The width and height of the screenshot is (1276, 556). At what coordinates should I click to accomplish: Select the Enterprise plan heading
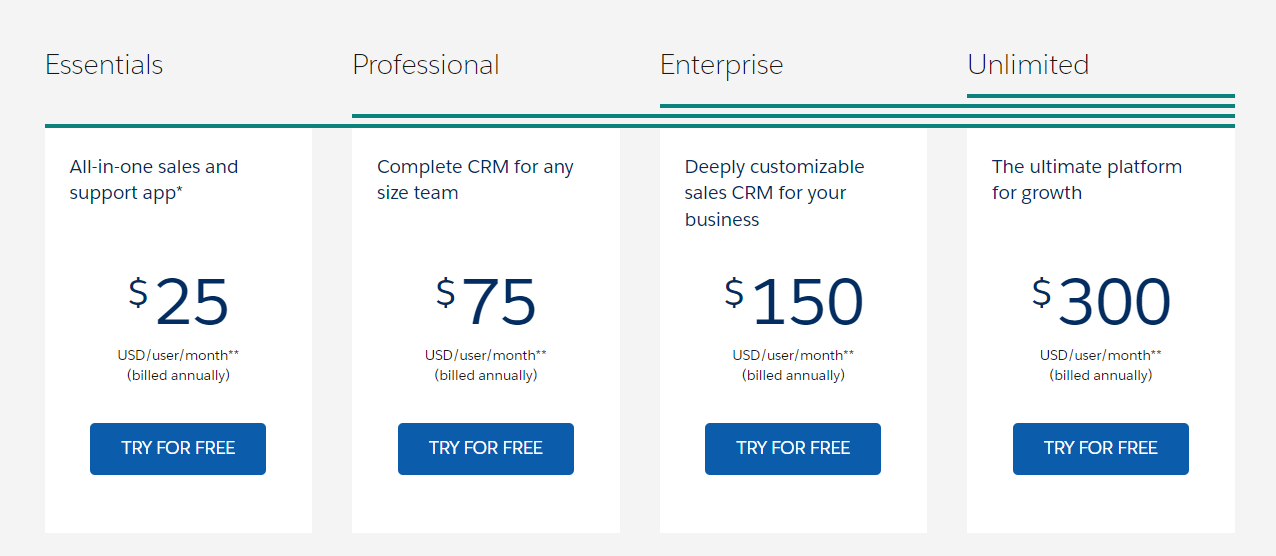click(722, 65)
